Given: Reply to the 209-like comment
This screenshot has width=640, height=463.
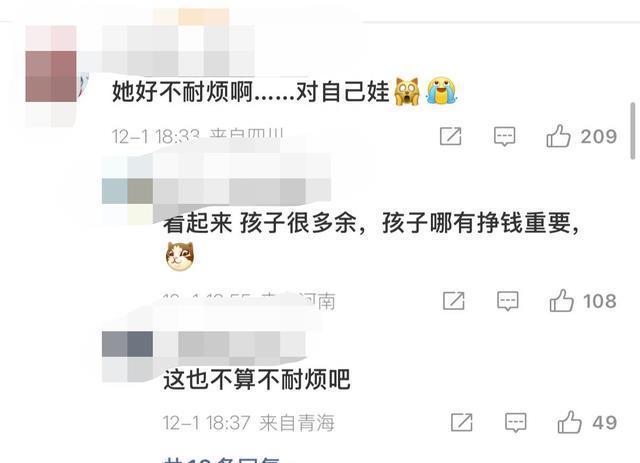Looking at the screenshot, I should point(504,136).
